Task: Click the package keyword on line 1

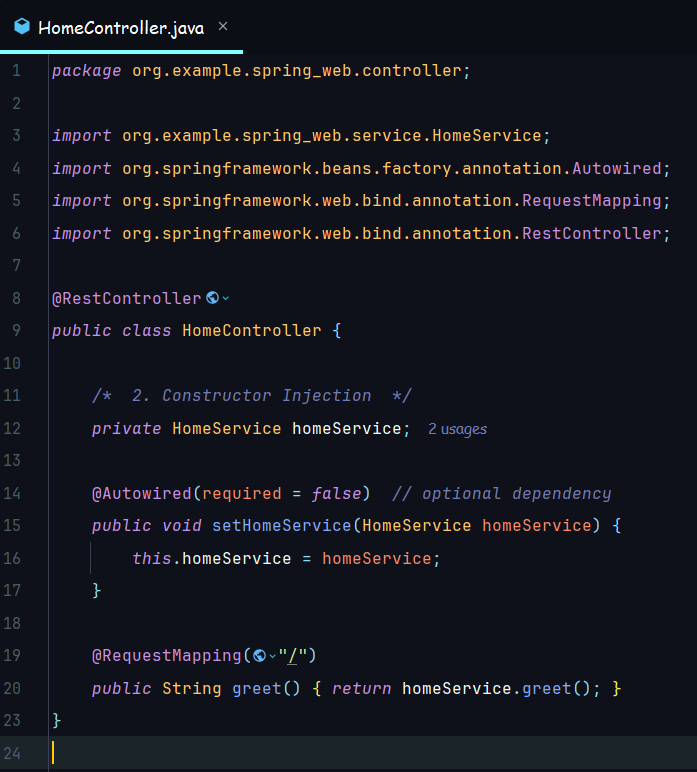Action: (x=87, y=71)
